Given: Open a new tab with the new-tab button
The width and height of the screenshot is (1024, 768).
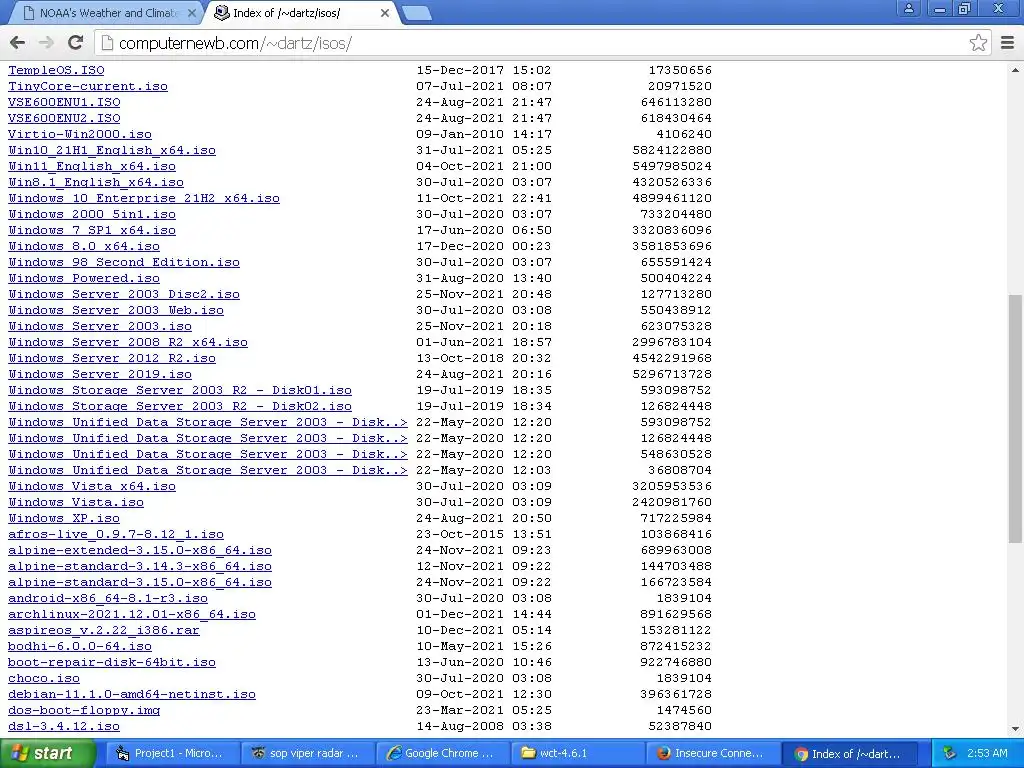Looking at the screenshot, I should coord(416,13).
